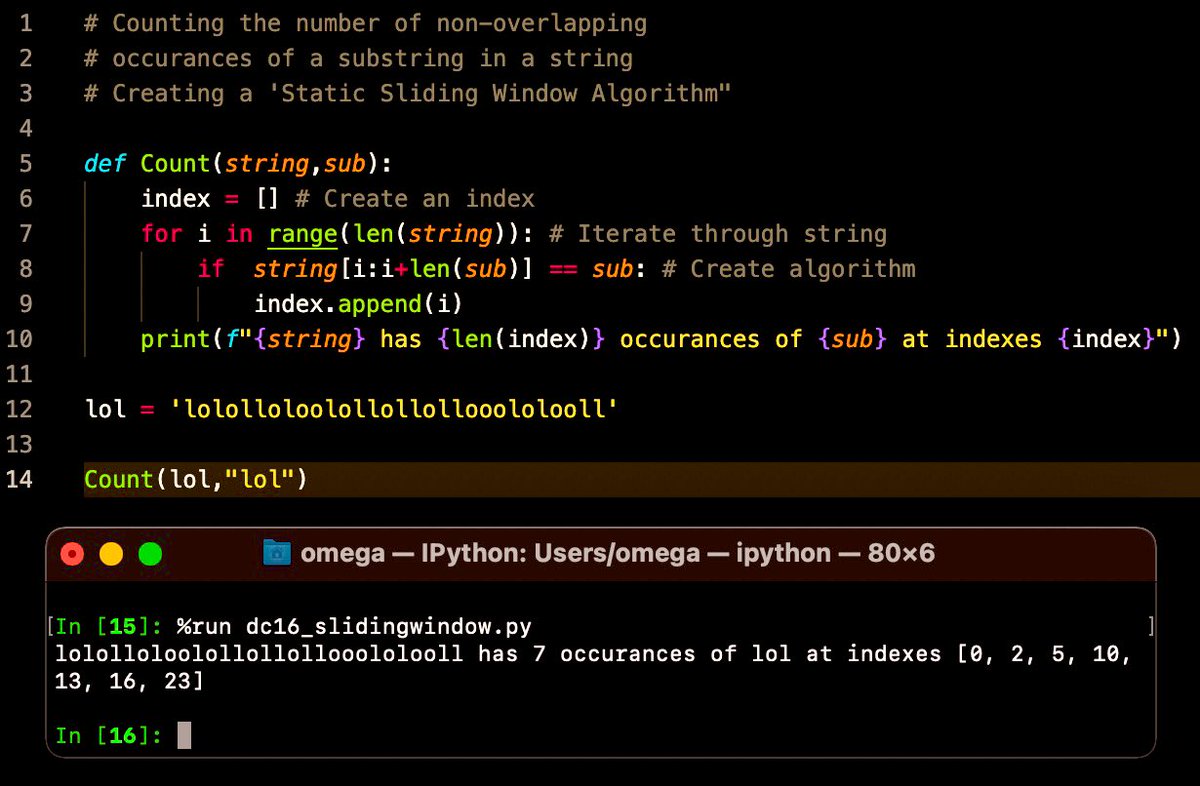Viewport: 1200px width, 786px height.
Task: Click the underlined 'range' call on line 7
Action: pos(302,234)
